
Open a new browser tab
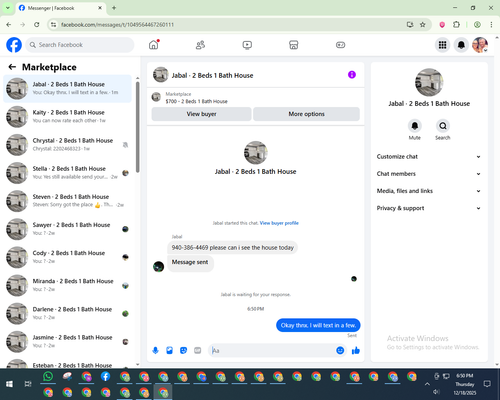[114, 8]
